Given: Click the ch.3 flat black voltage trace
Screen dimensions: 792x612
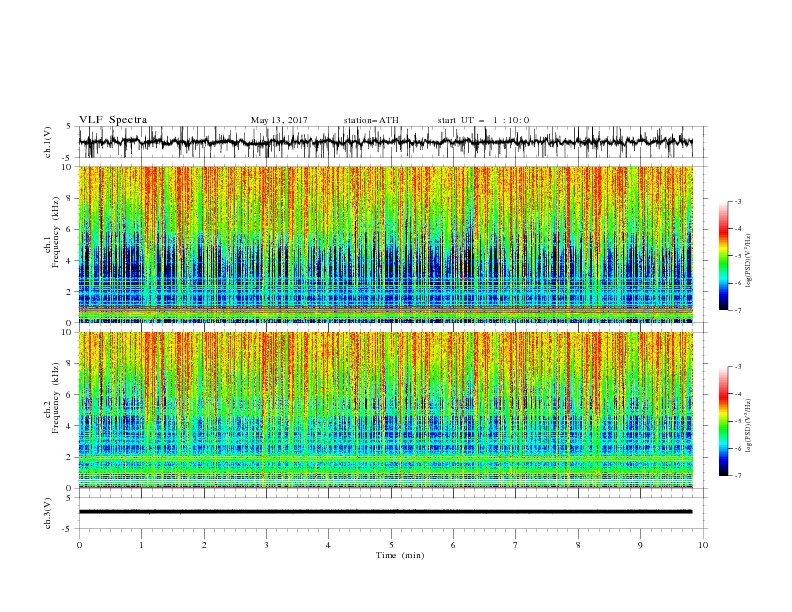Looking at the screenshot, I should [x=386, y=512].
